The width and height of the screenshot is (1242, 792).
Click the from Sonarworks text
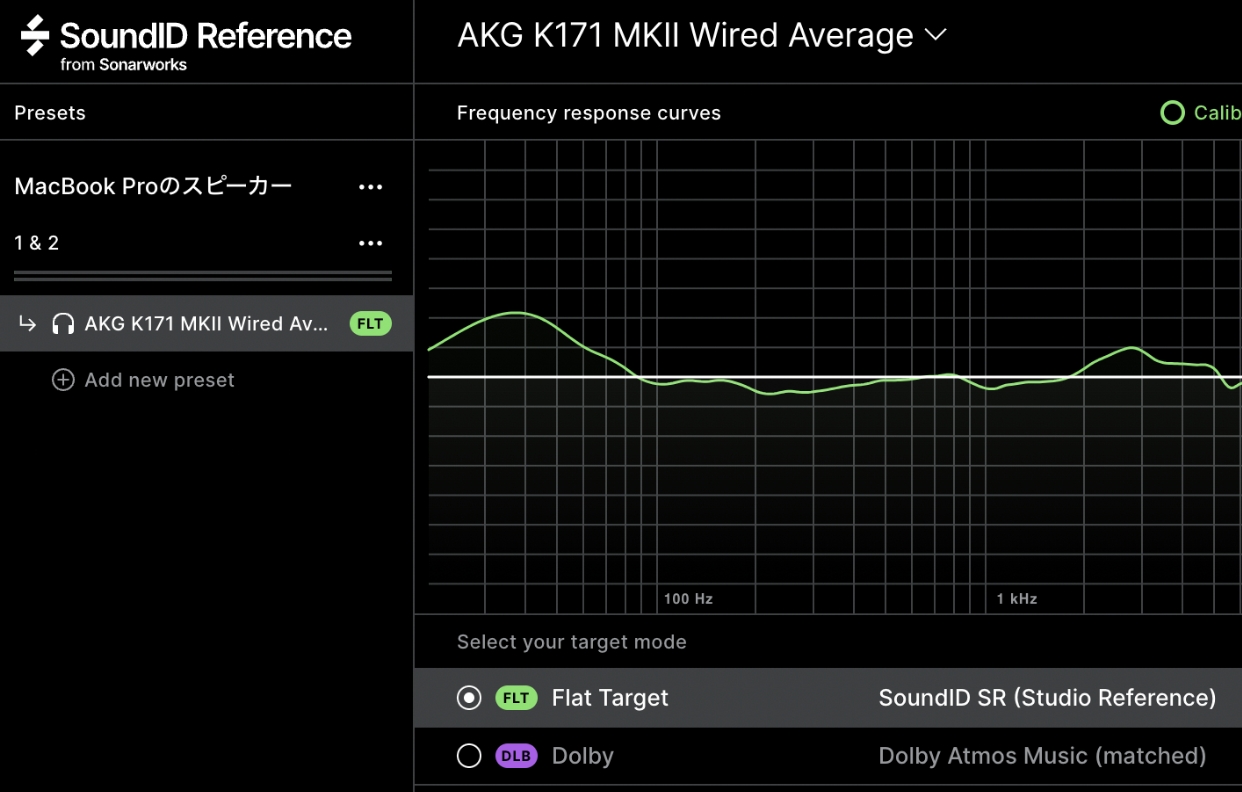pyautogui.click(x=124, y=65)
